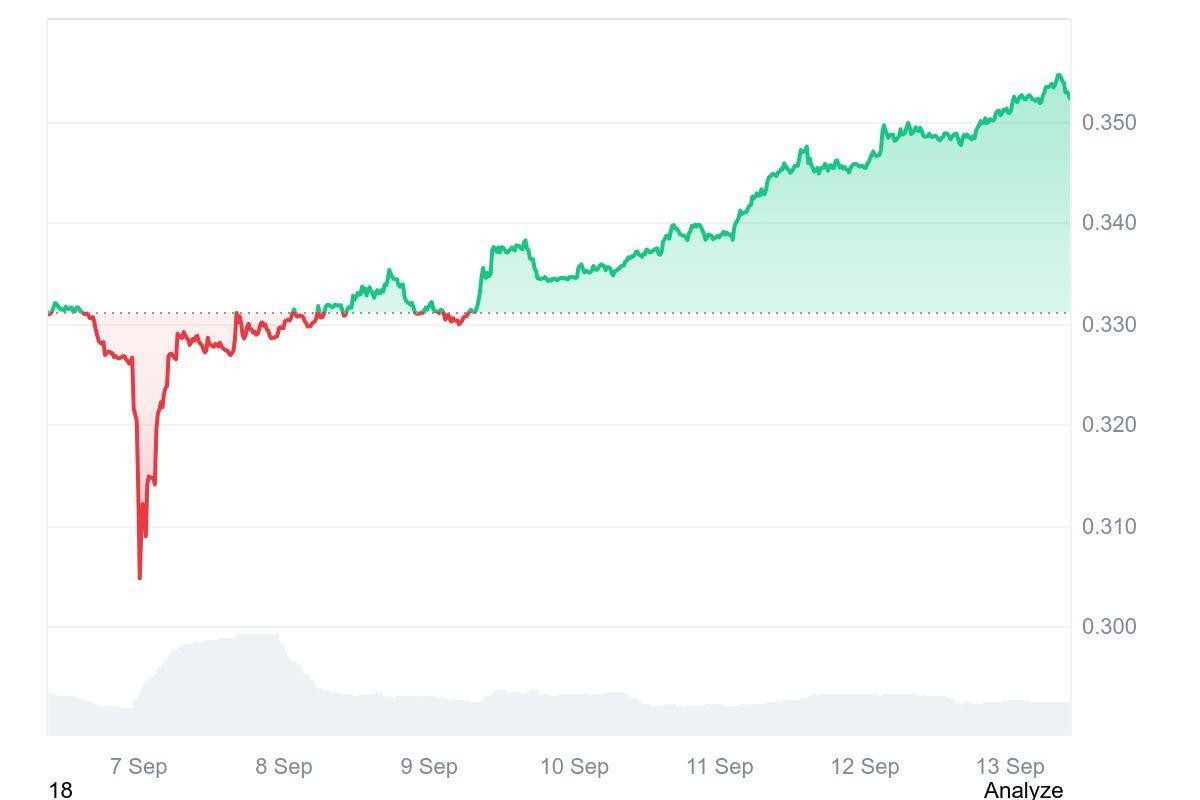
Task: Click the lowest point of the red dip
Action: click(x=139, y=577)
